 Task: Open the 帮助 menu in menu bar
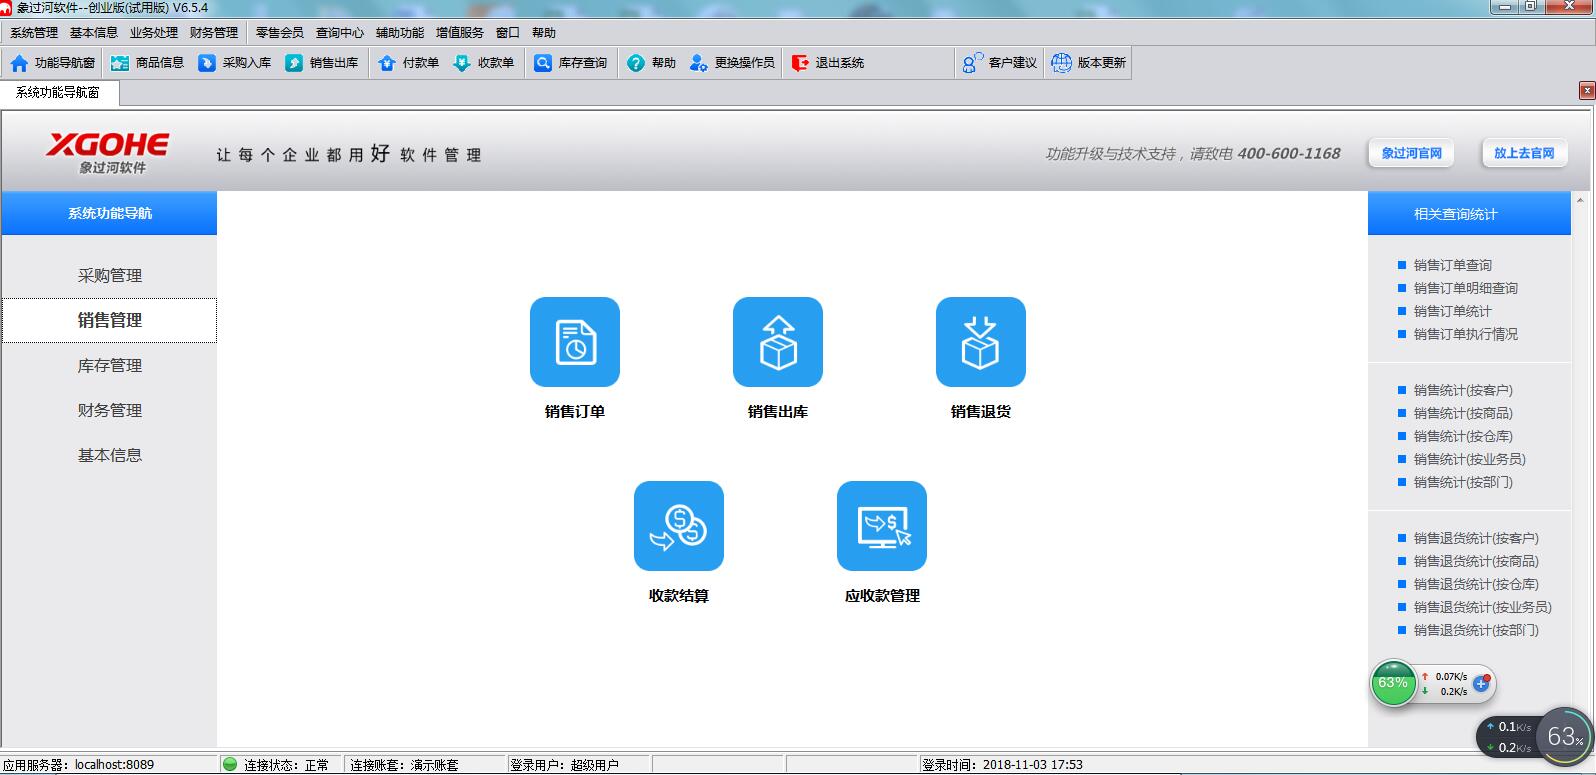pyautogui.click(x=544, y=33)
